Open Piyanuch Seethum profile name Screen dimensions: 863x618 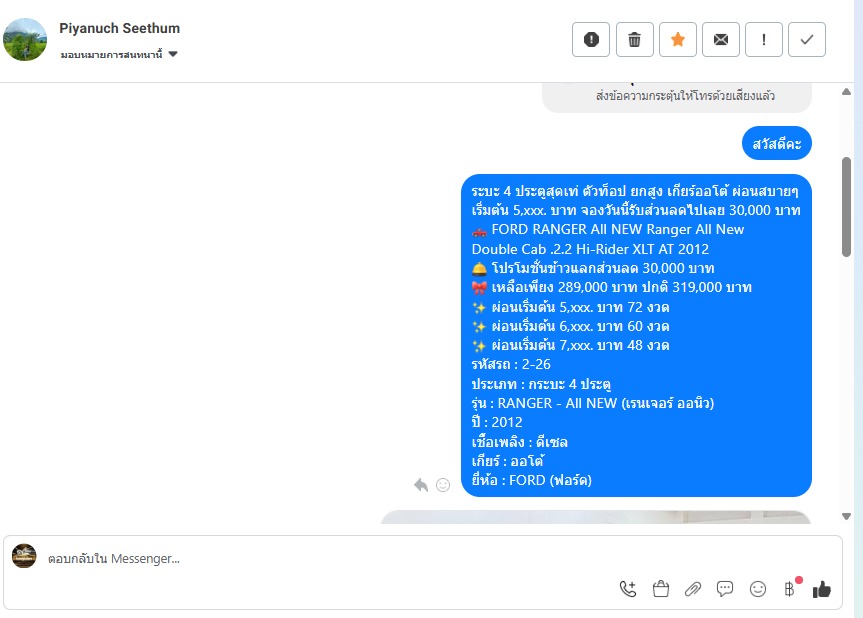tap(119, 28)
